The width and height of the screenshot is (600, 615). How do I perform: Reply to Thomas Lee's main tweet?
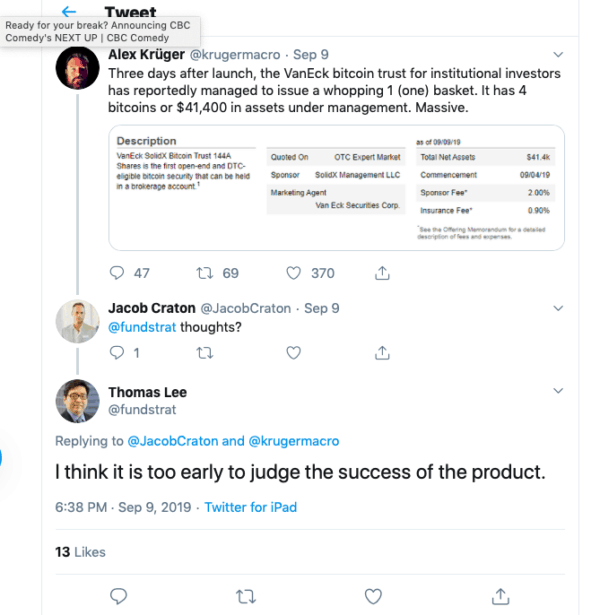[117, 596]
